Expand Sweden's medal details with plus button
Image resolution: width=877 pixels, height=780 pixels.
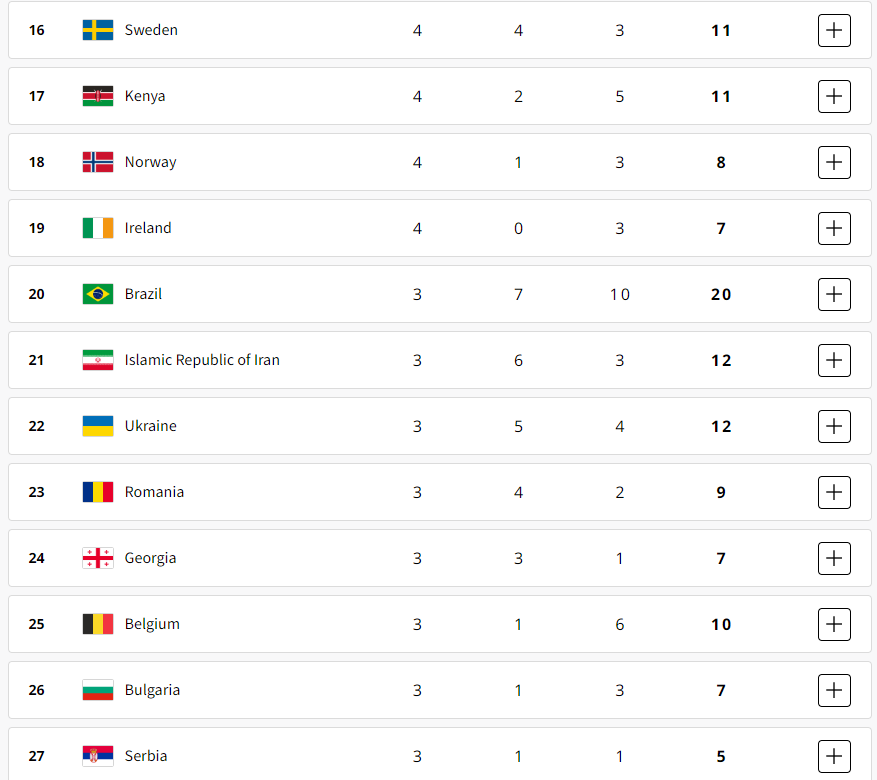[834, 30]
